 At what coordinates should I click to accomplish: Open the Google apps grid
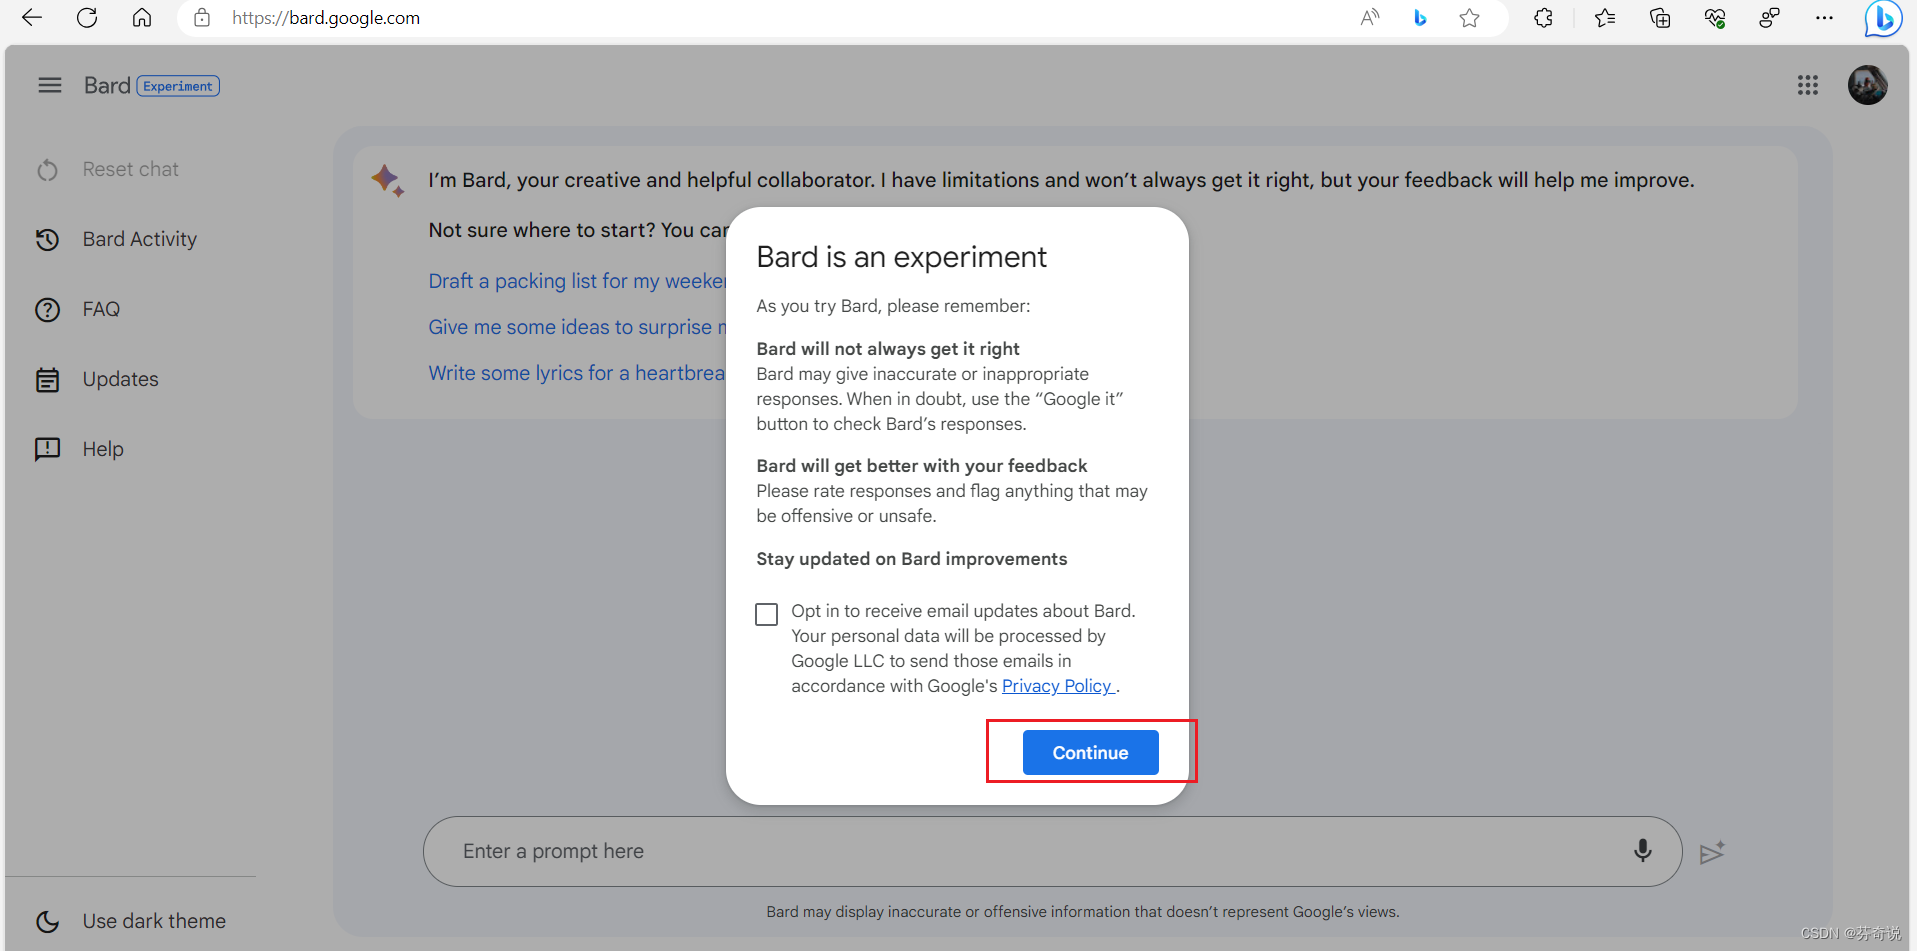click(1807, 86)
